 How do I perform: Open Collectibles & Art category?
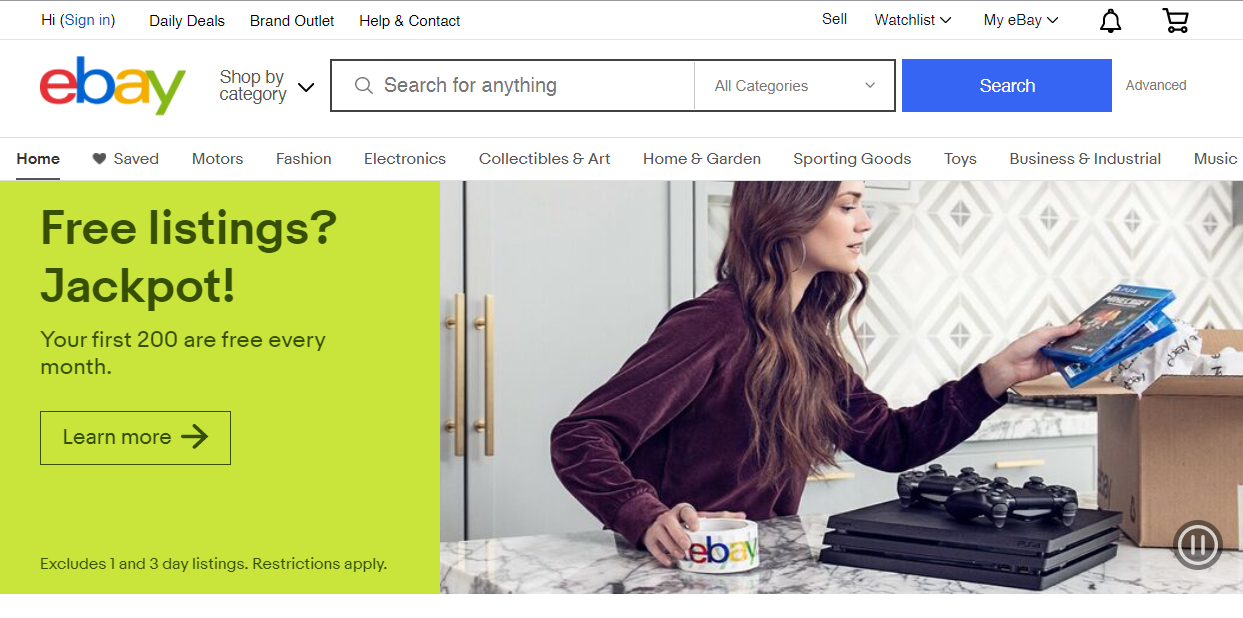[x=544, y=158]
